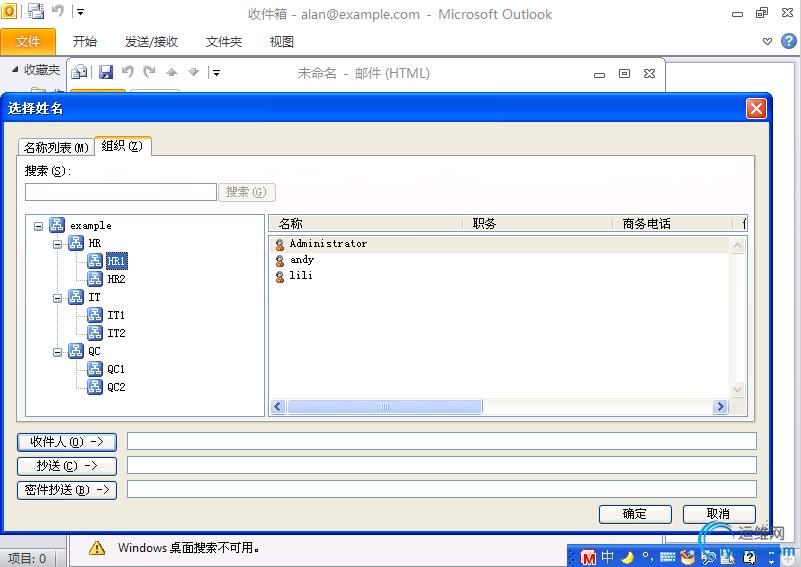Open the message window quick access customize dropdown

[216, 73]
